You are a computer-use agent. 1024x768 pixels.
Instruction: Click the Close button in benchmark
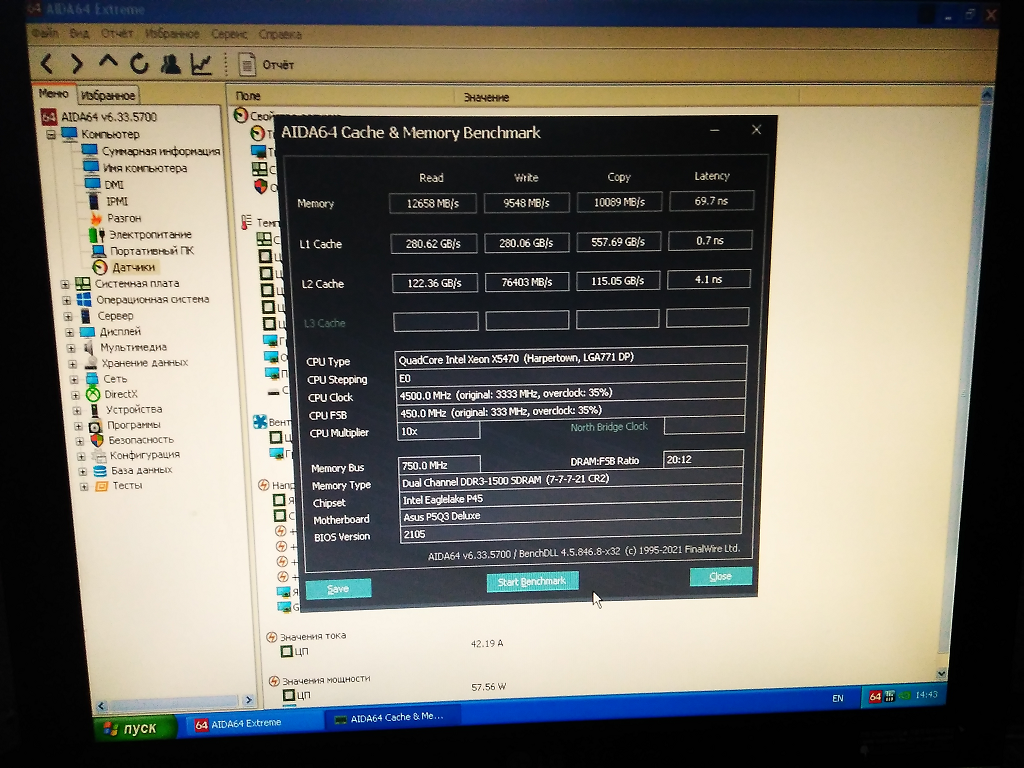[720, 576]
